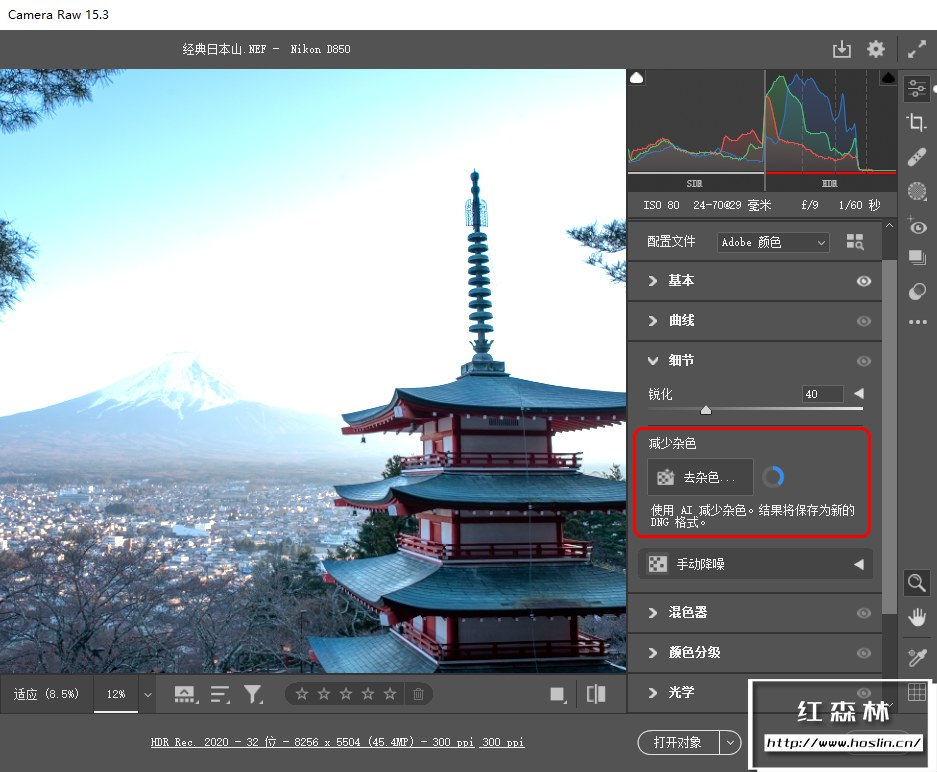
Task: Collapse the 细节 panel section
Action: tap(653, 361)
